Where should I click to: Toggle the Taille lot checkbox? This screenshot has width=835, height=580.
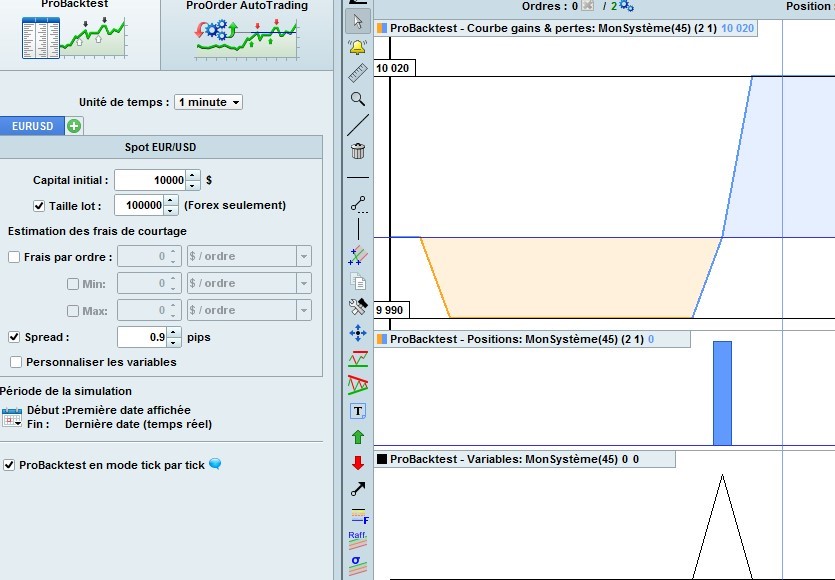point(39,206)
